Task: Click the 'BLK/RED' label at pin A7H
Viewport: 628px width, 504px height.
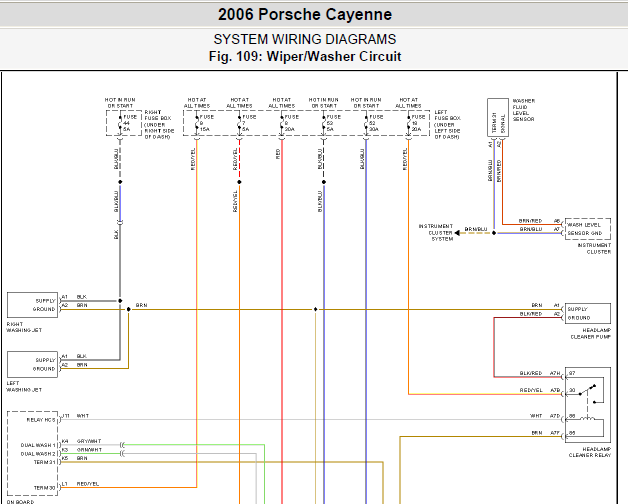Action: coord(531,373)
